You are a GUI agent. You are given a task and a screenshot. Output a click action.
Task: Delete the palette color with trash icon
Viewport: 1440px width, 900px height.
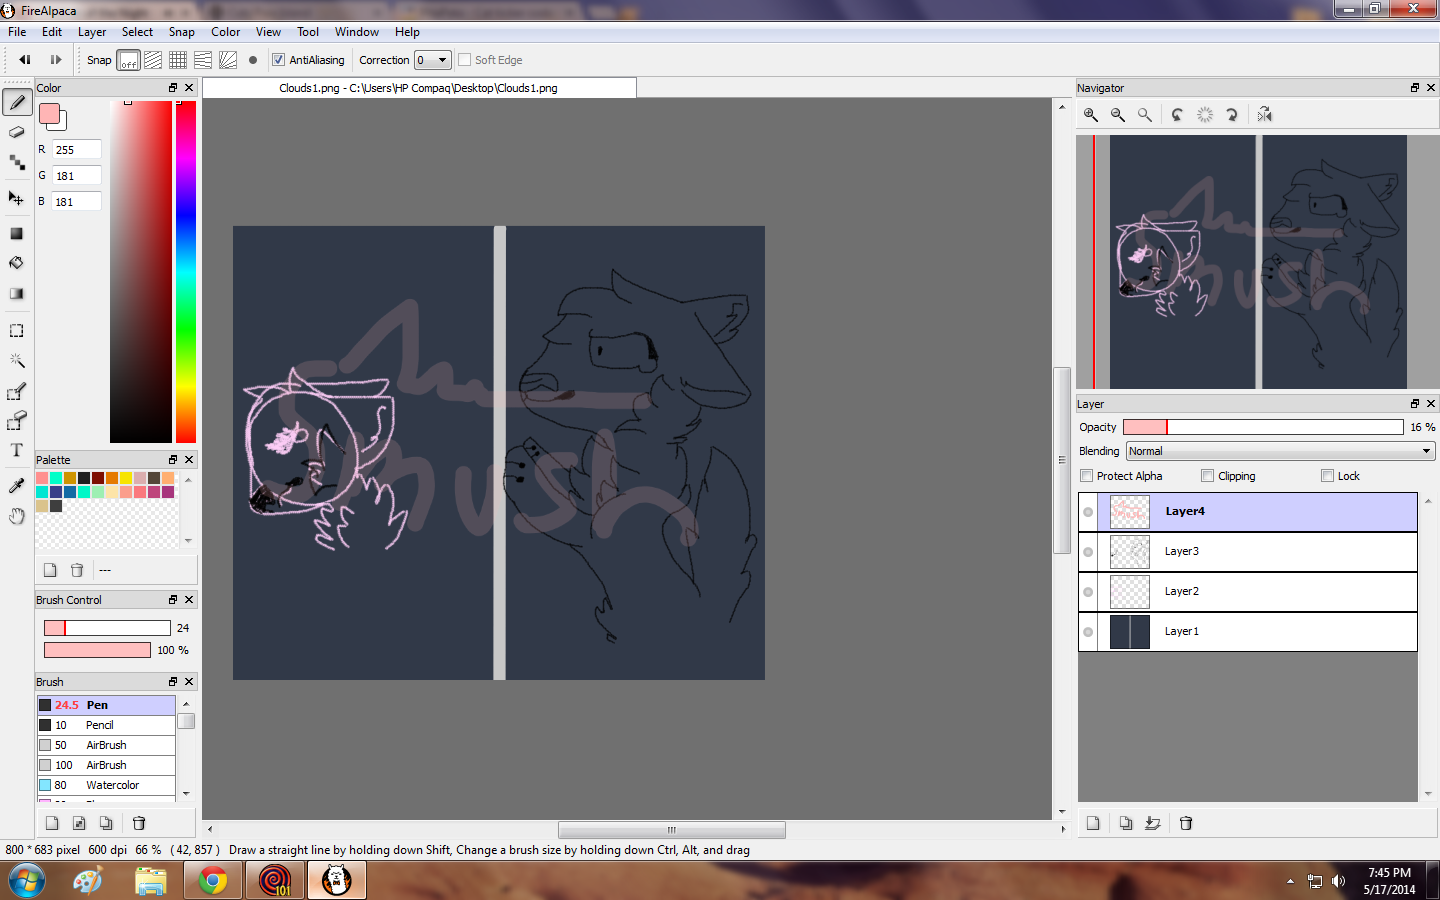pyautogui.click(x=77, y=570)
